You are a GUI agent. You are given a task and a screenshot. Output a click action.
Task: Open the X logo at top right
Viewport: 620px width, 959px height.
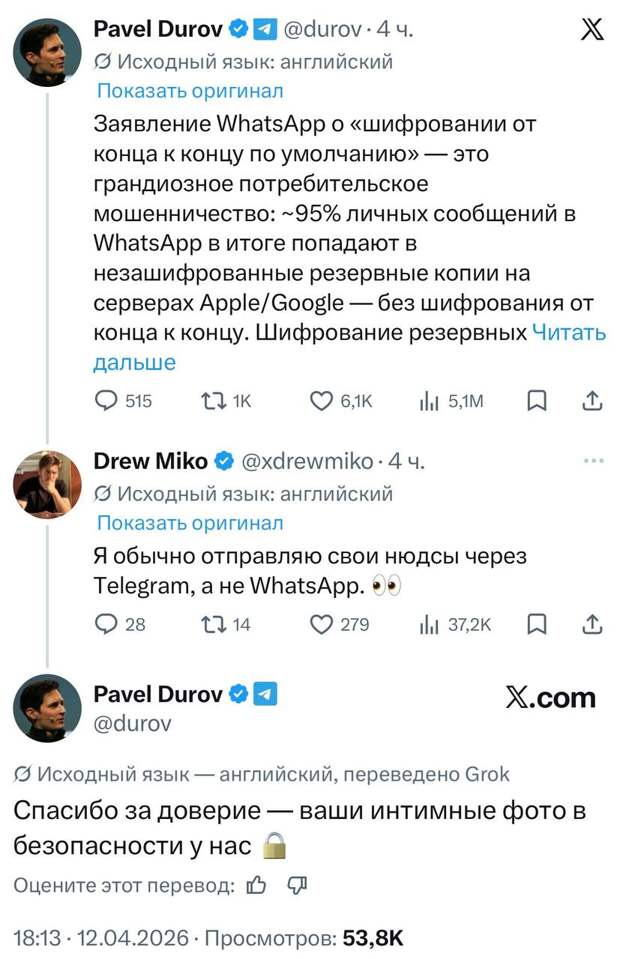(592, 31)
